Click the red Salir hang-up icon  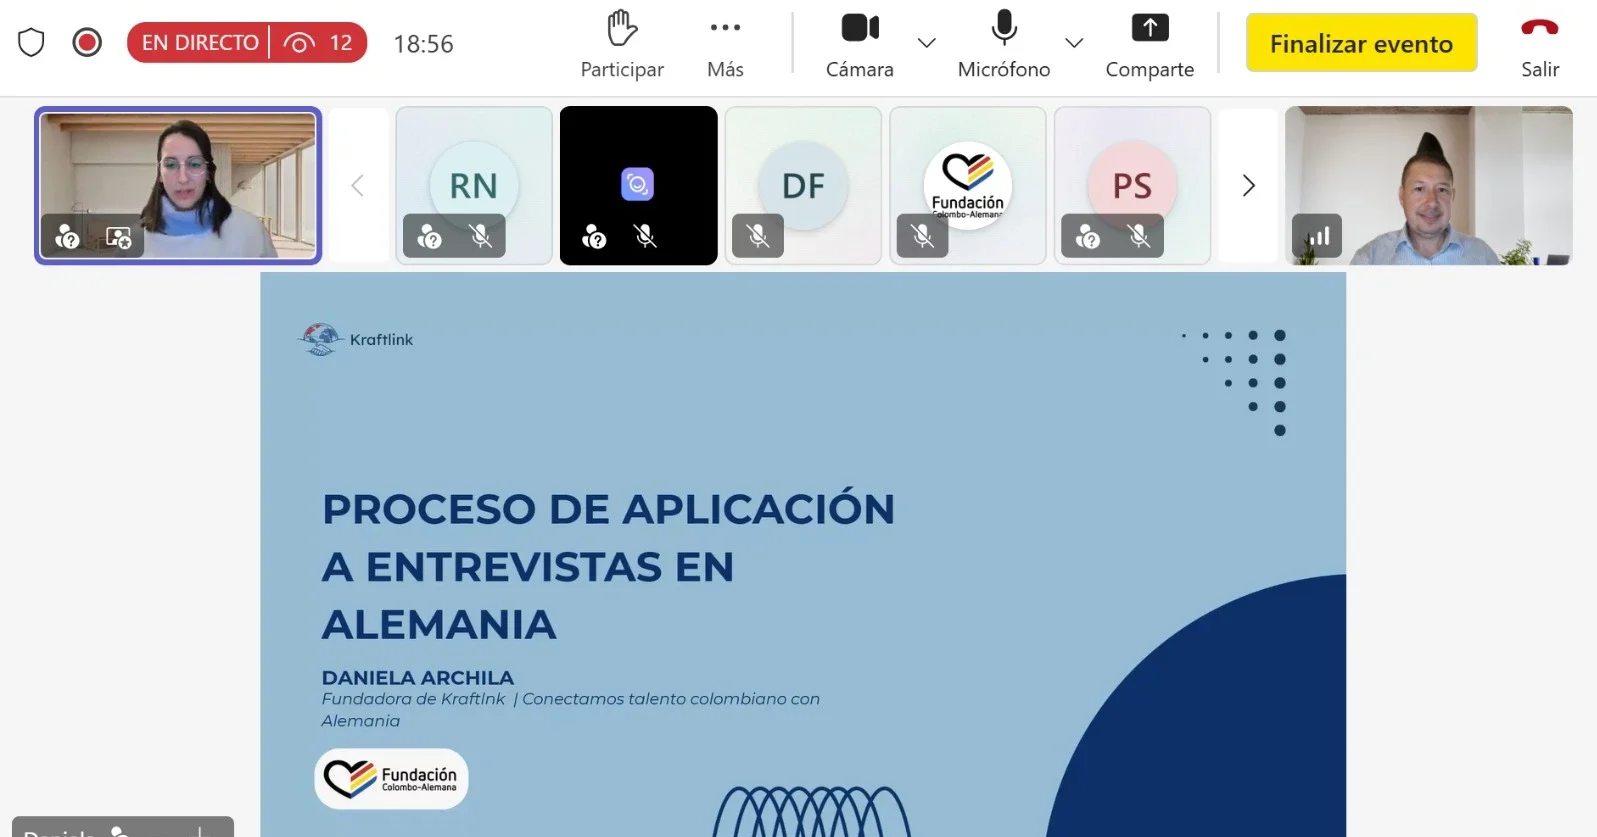coord(1539,28)
